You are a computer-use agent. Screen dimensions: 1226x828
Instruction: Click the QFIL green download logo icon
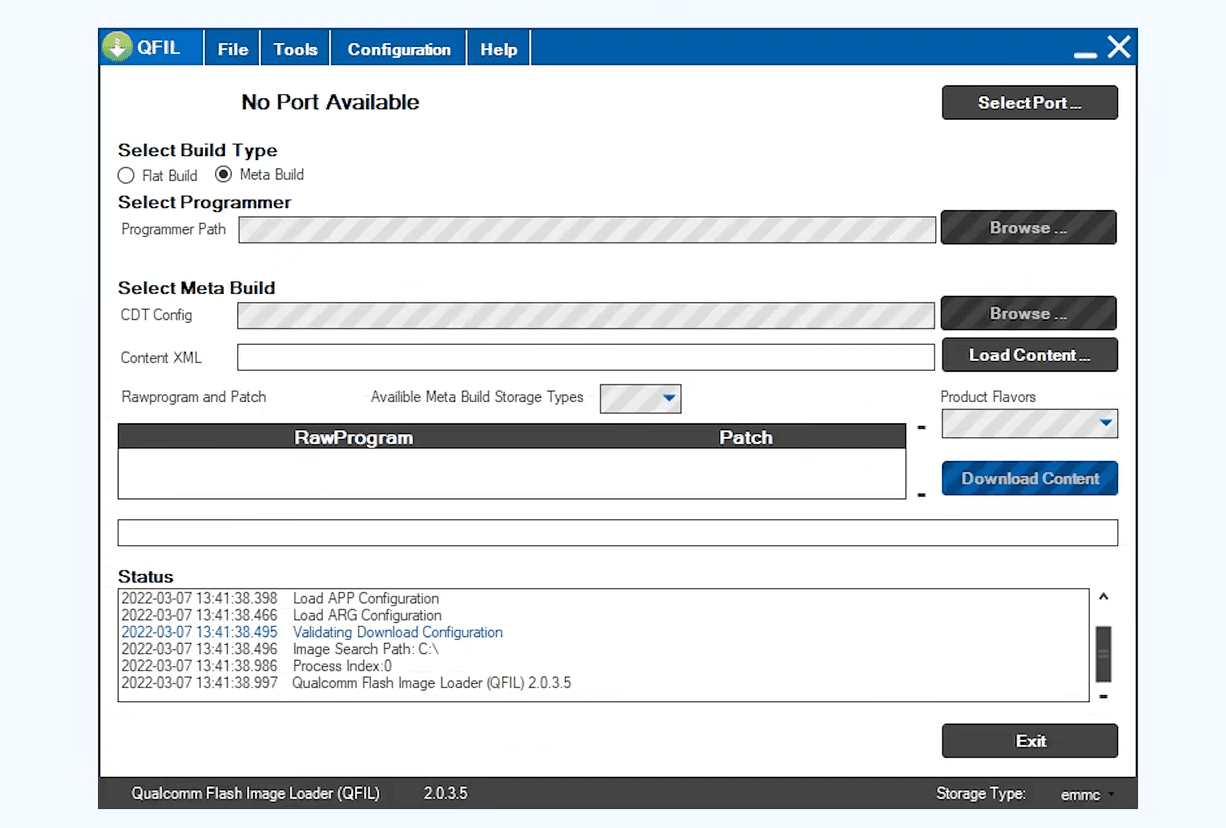tap(117, 48)
